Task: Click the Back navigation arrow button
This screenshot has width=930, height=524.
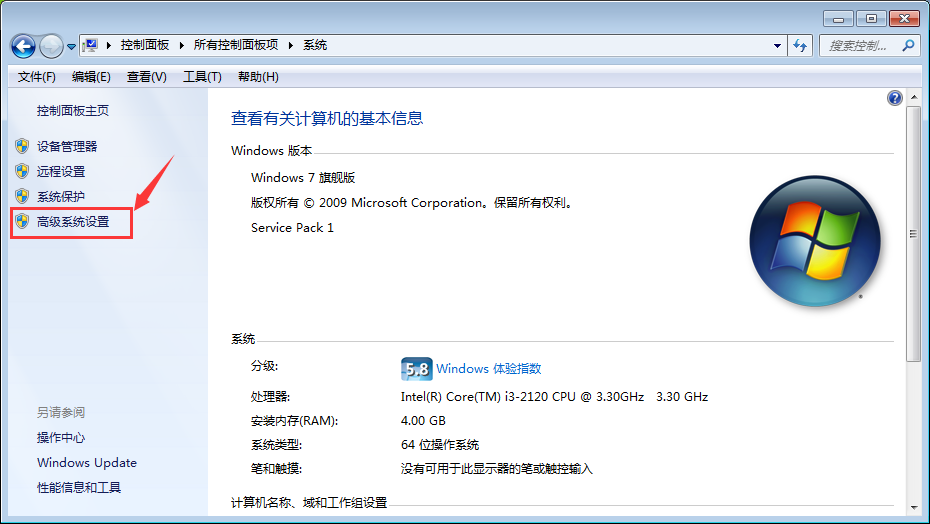Action: (x=24, y=46)
